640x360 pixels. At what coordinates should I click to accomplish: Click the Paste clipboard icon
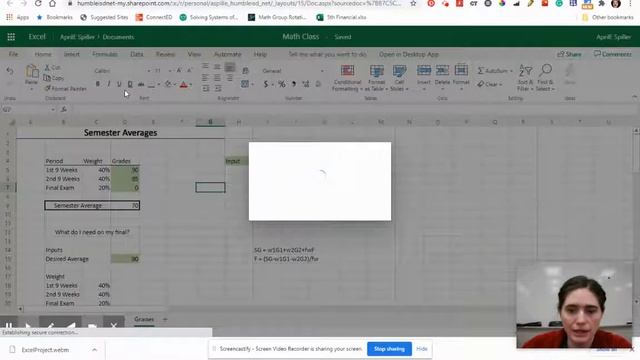click(x=31, y=71)
